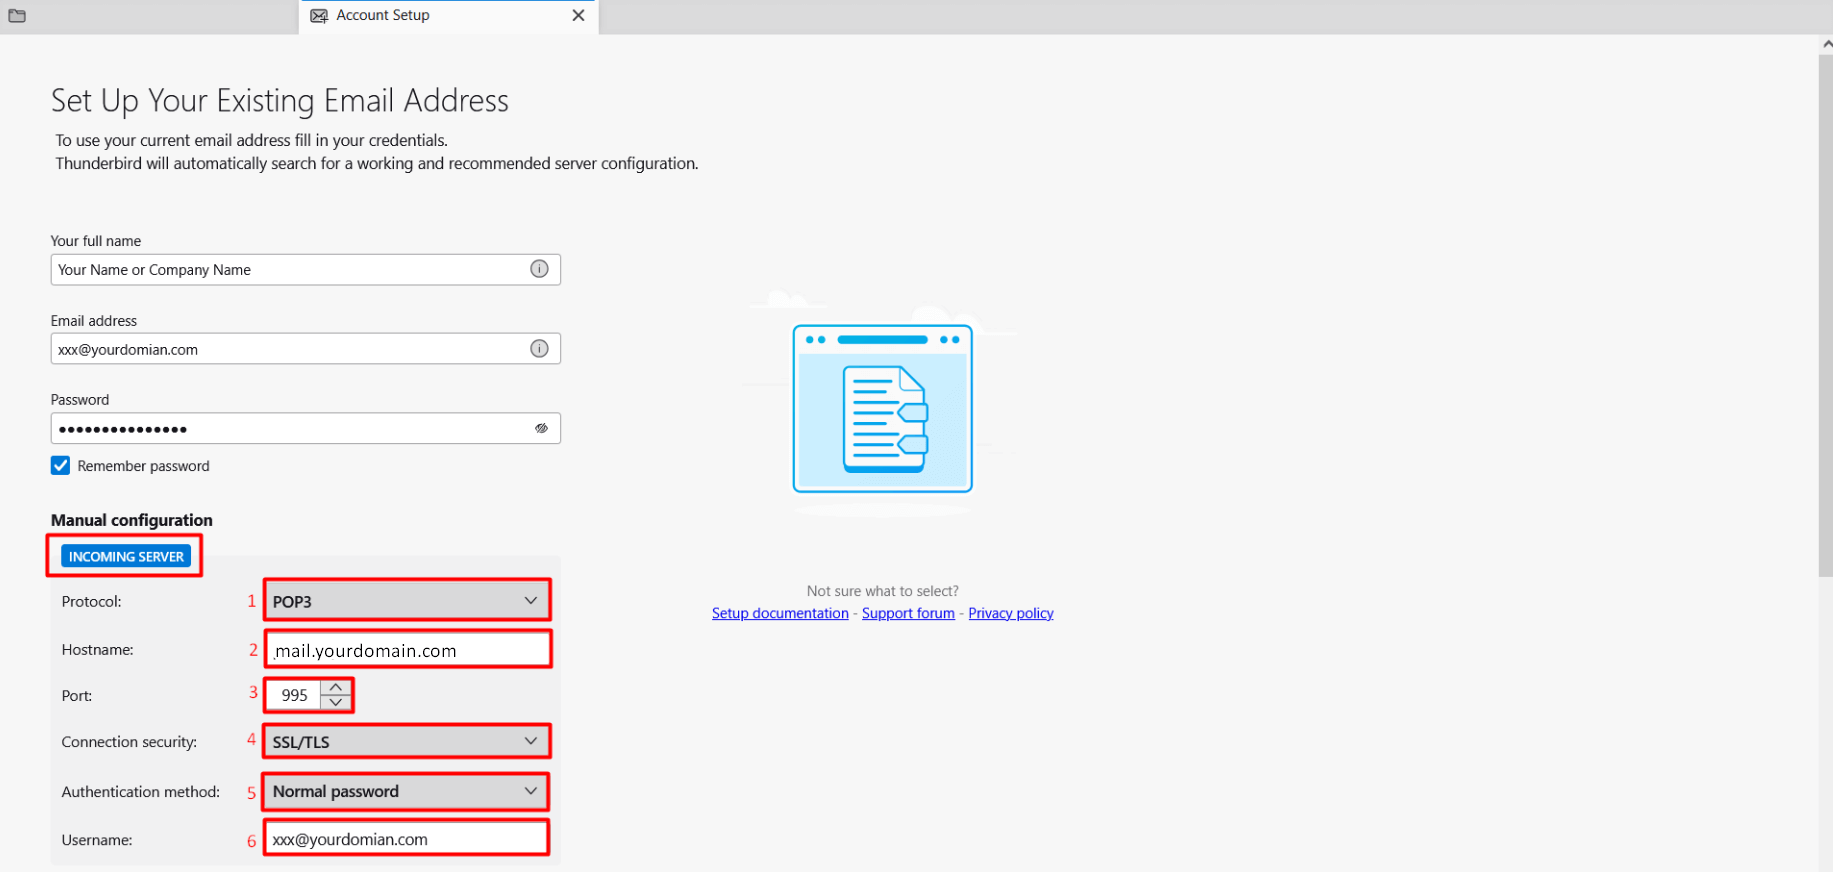1833x872 pixels.
Task: Close the Account Setup tab
Action: pos(578,15)
